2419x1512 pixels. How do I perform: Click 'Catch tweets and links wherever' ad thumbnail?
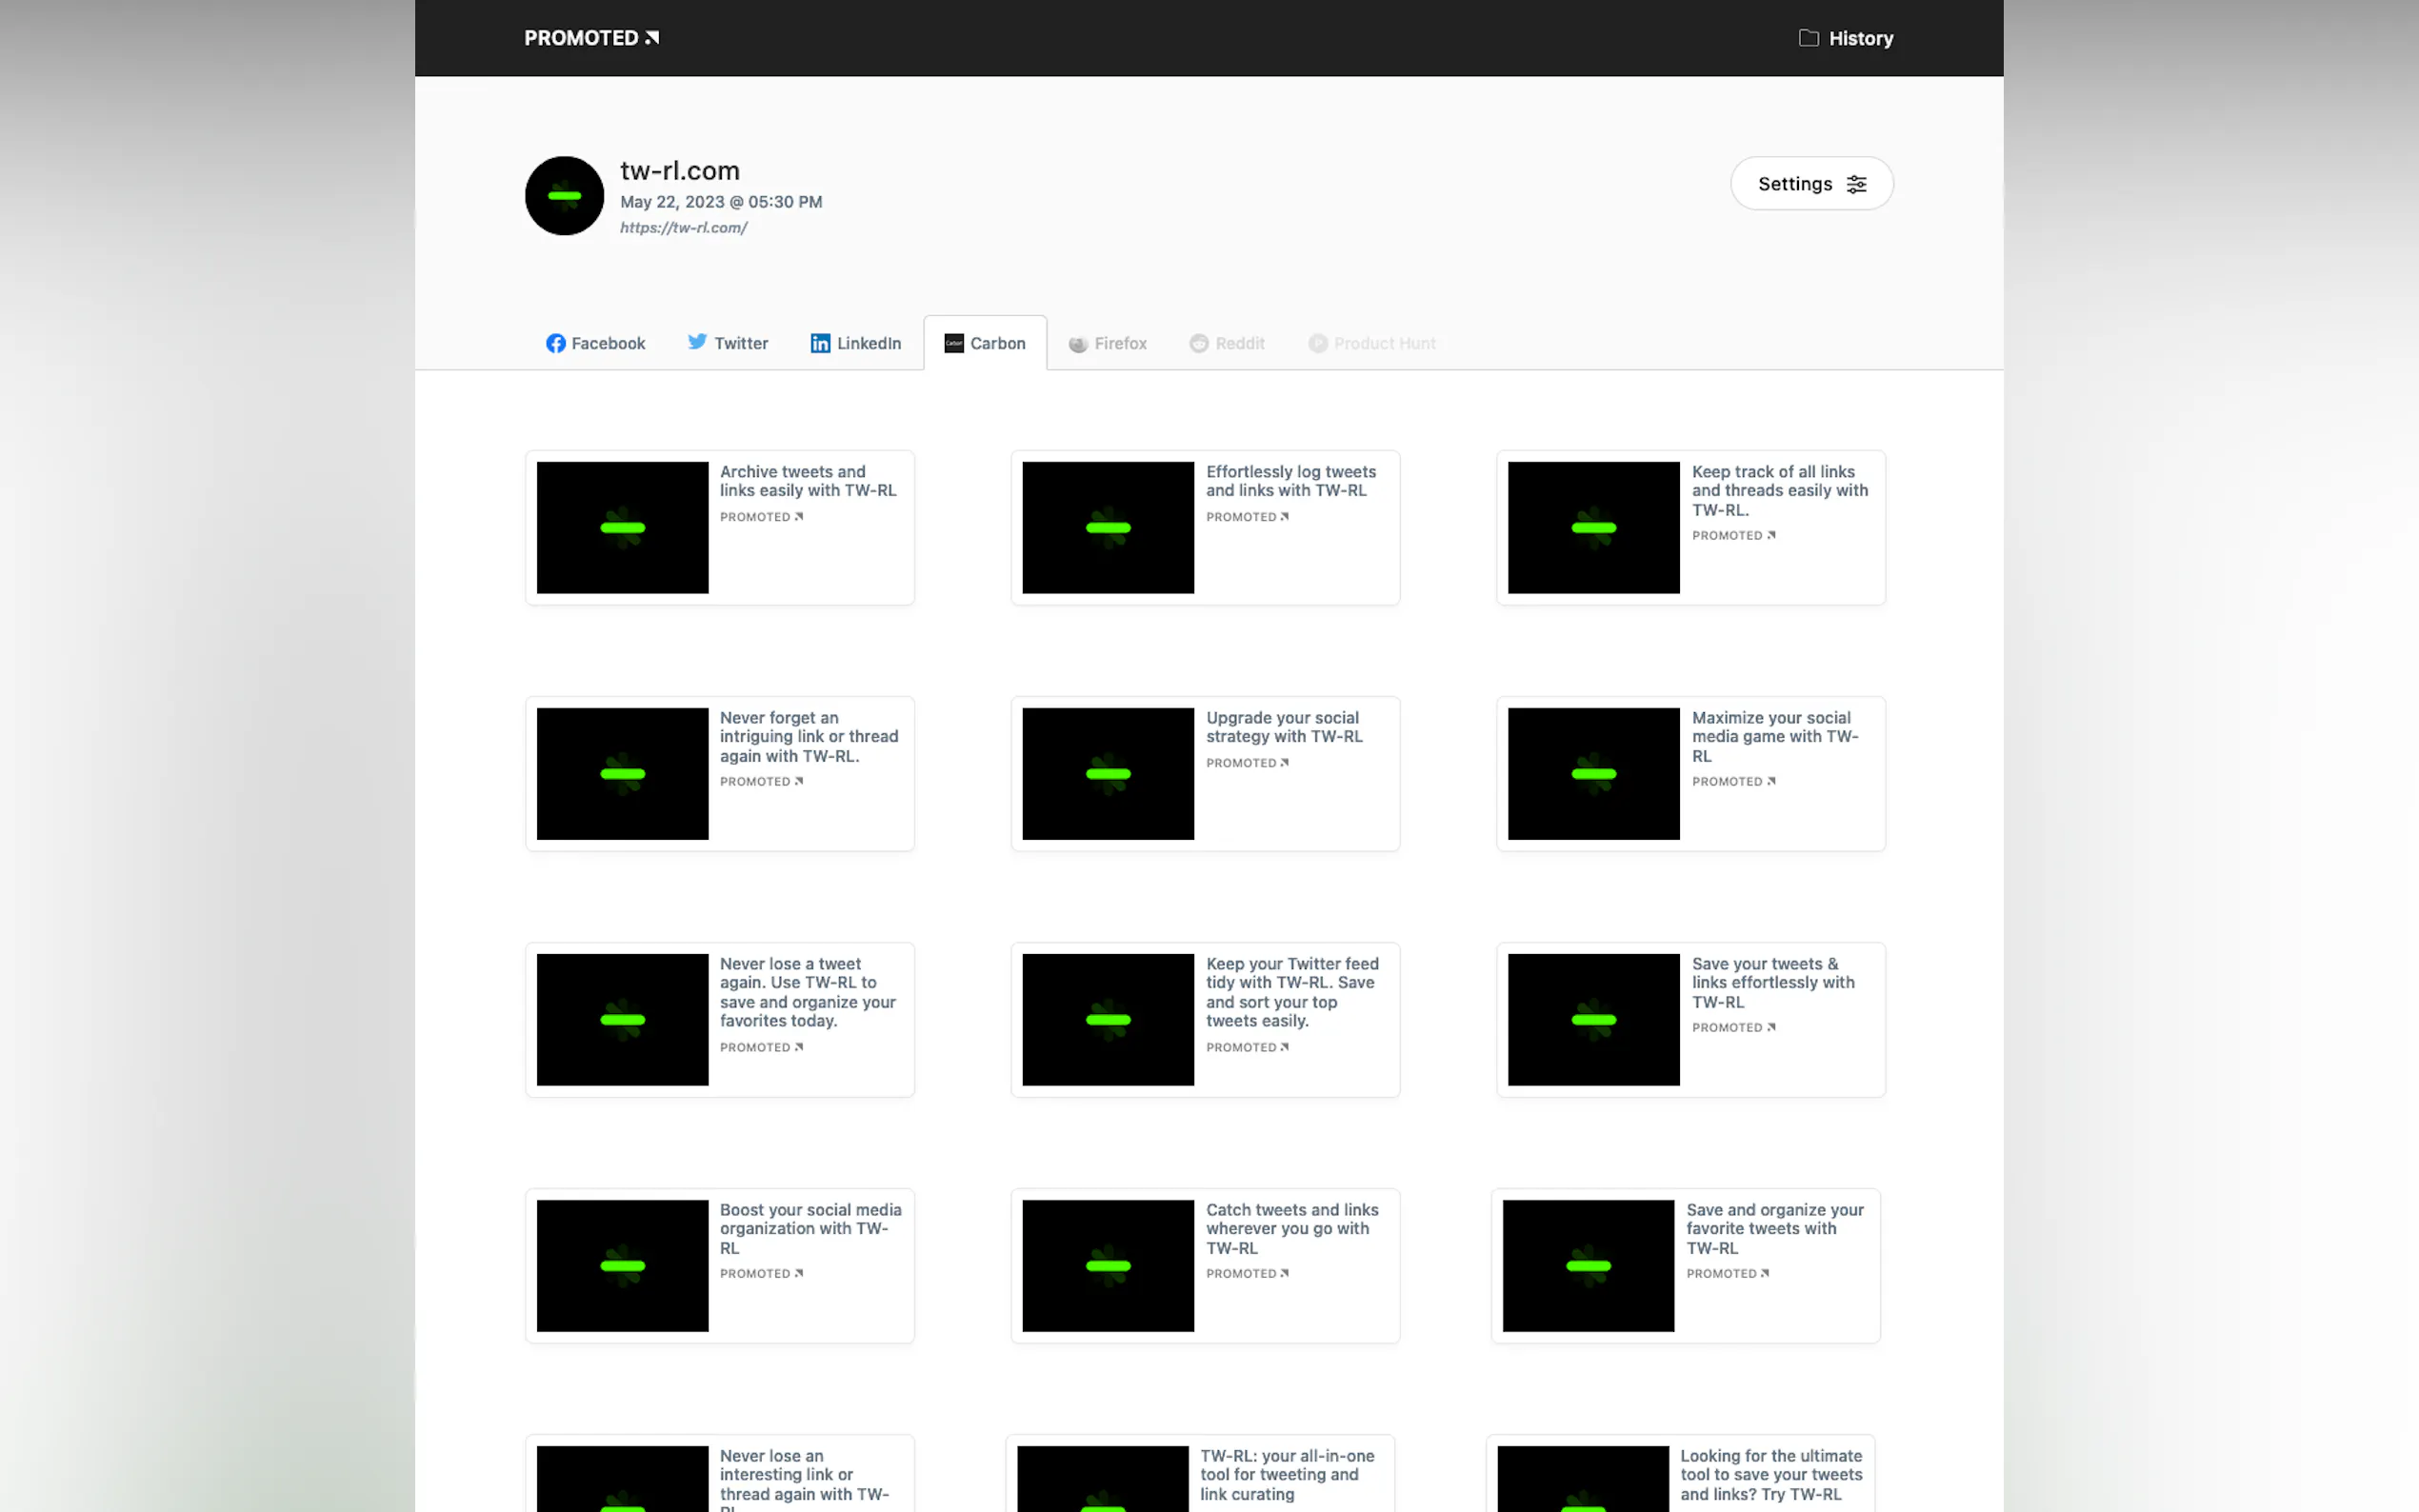pyautogui.click(x=1107, y=1266)
